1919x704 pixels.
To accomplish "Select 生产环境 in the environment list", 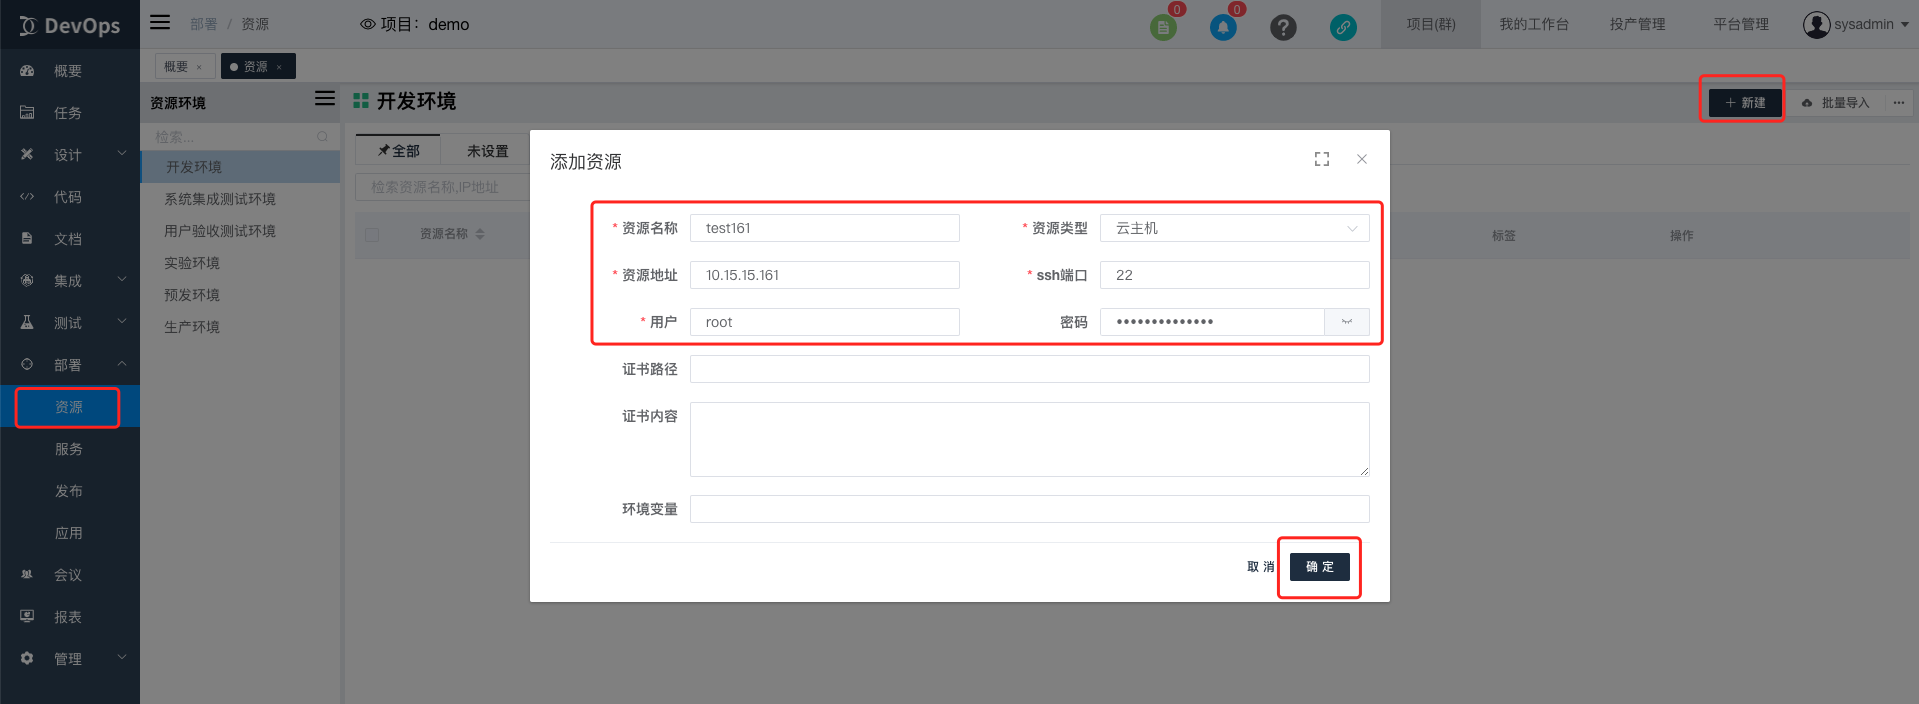I will pos(192,327).
